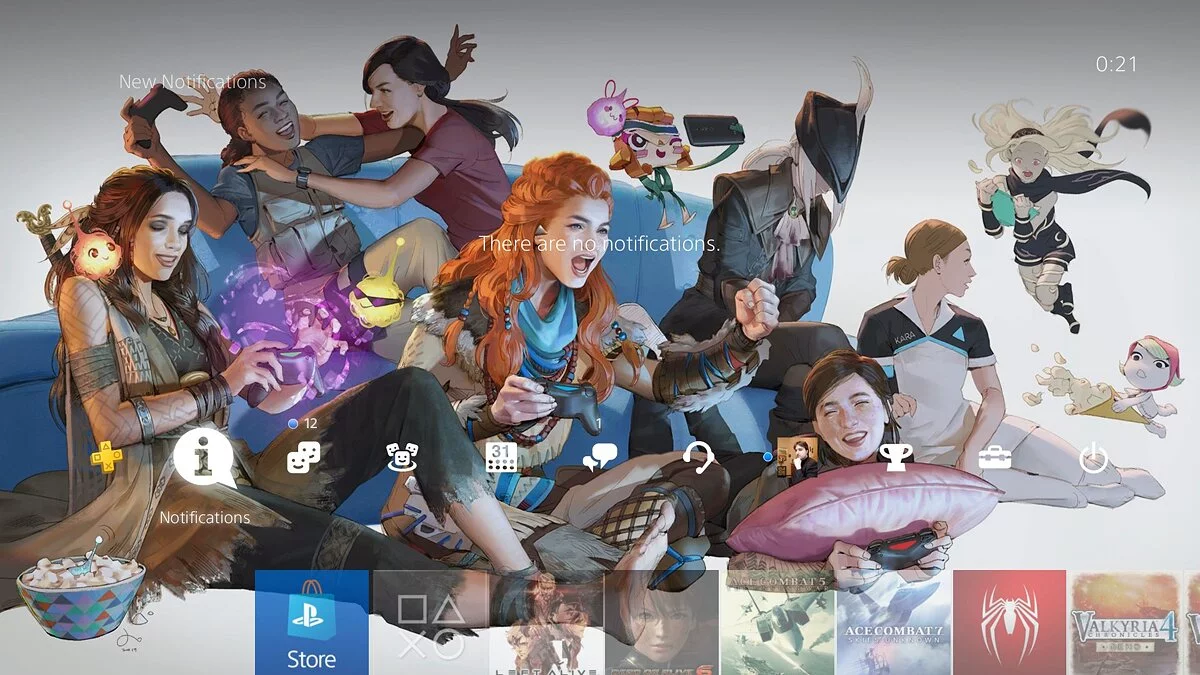
Task: Open the Profile avatar icon
Action: pyautogui.click(x=797, y=457)
